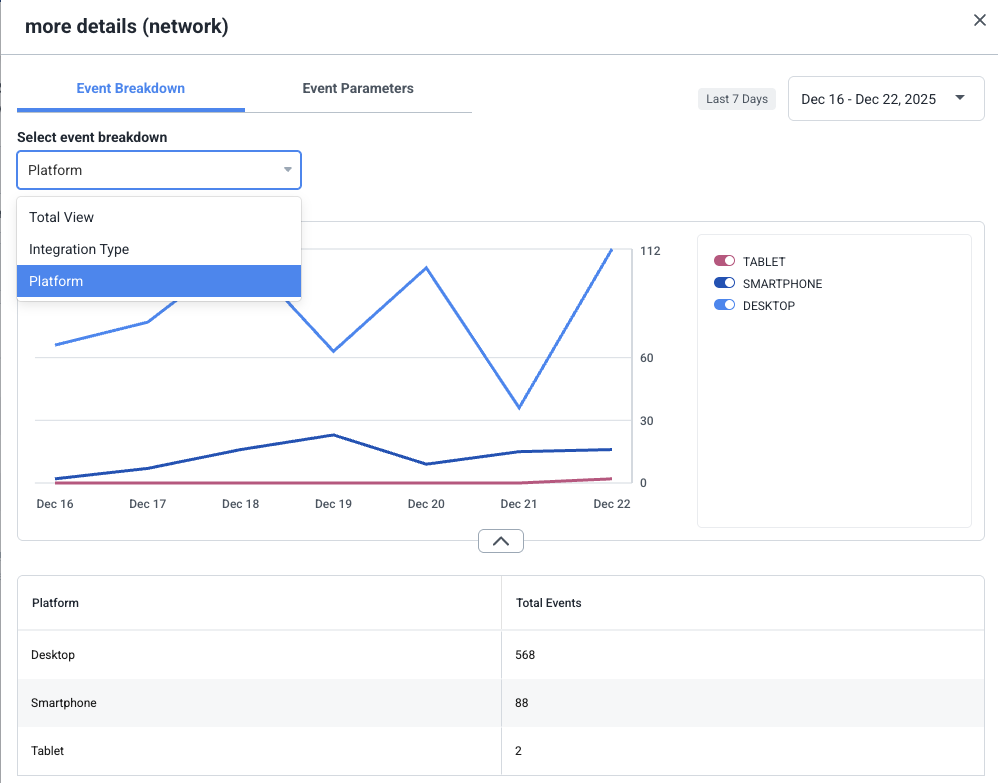
Task: Disable the DESKTOP series switch
Action: pos(724,305)
